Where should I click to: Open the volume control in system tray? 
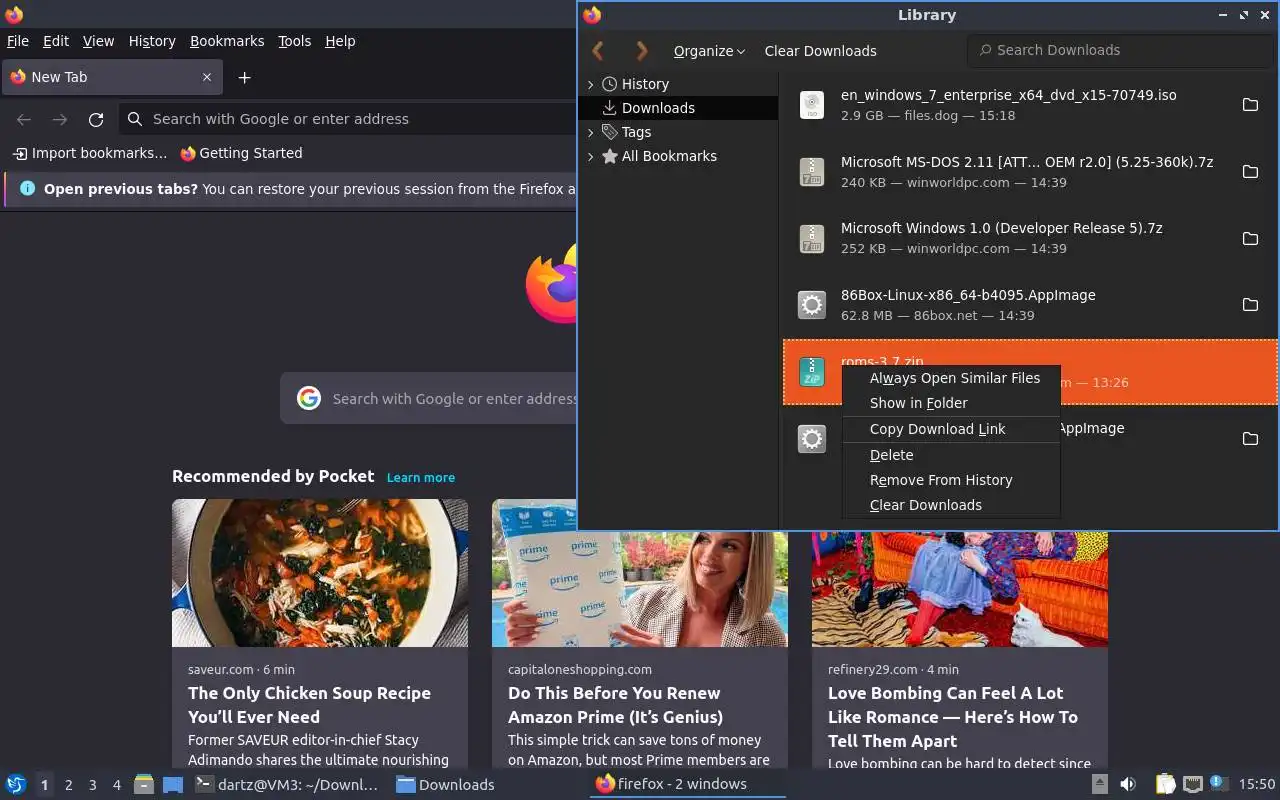coord(1128,785)
